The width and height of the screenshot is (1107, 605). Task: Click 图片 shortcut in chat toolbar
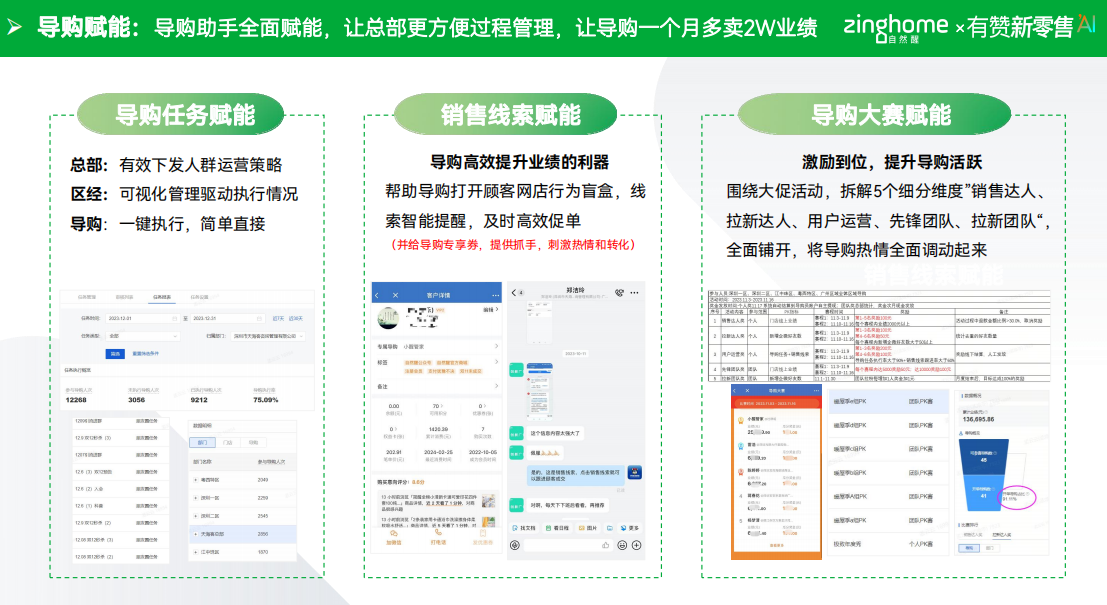point(588,528)
